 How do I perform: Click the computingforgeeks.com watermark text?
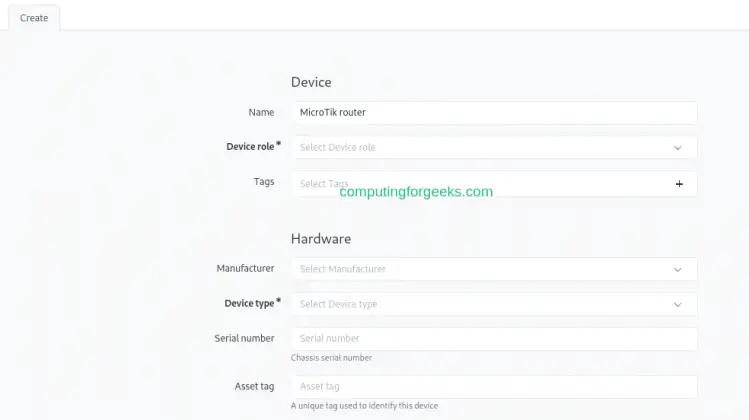tap(416, 192)
